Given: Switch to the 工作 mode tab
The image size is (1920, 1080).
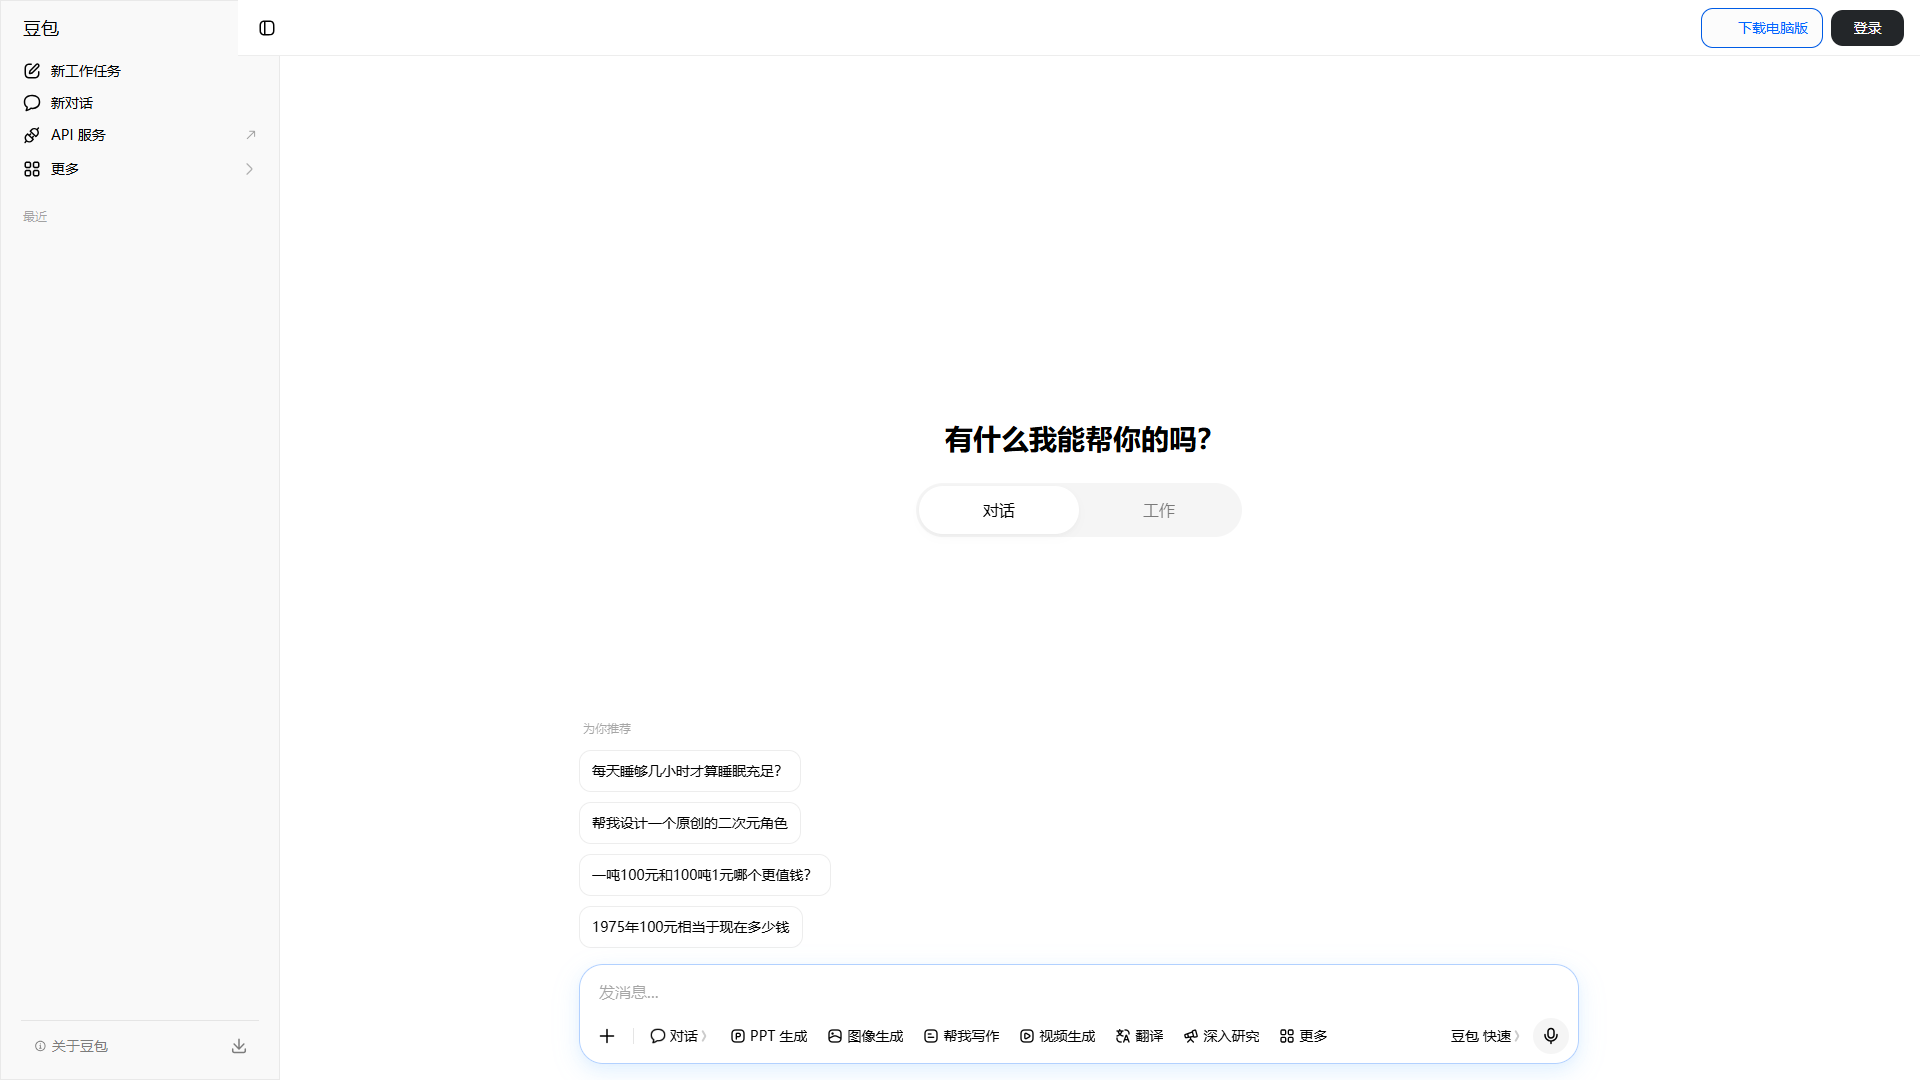Looking at the screenshot, I should (x=1159, y=510).
